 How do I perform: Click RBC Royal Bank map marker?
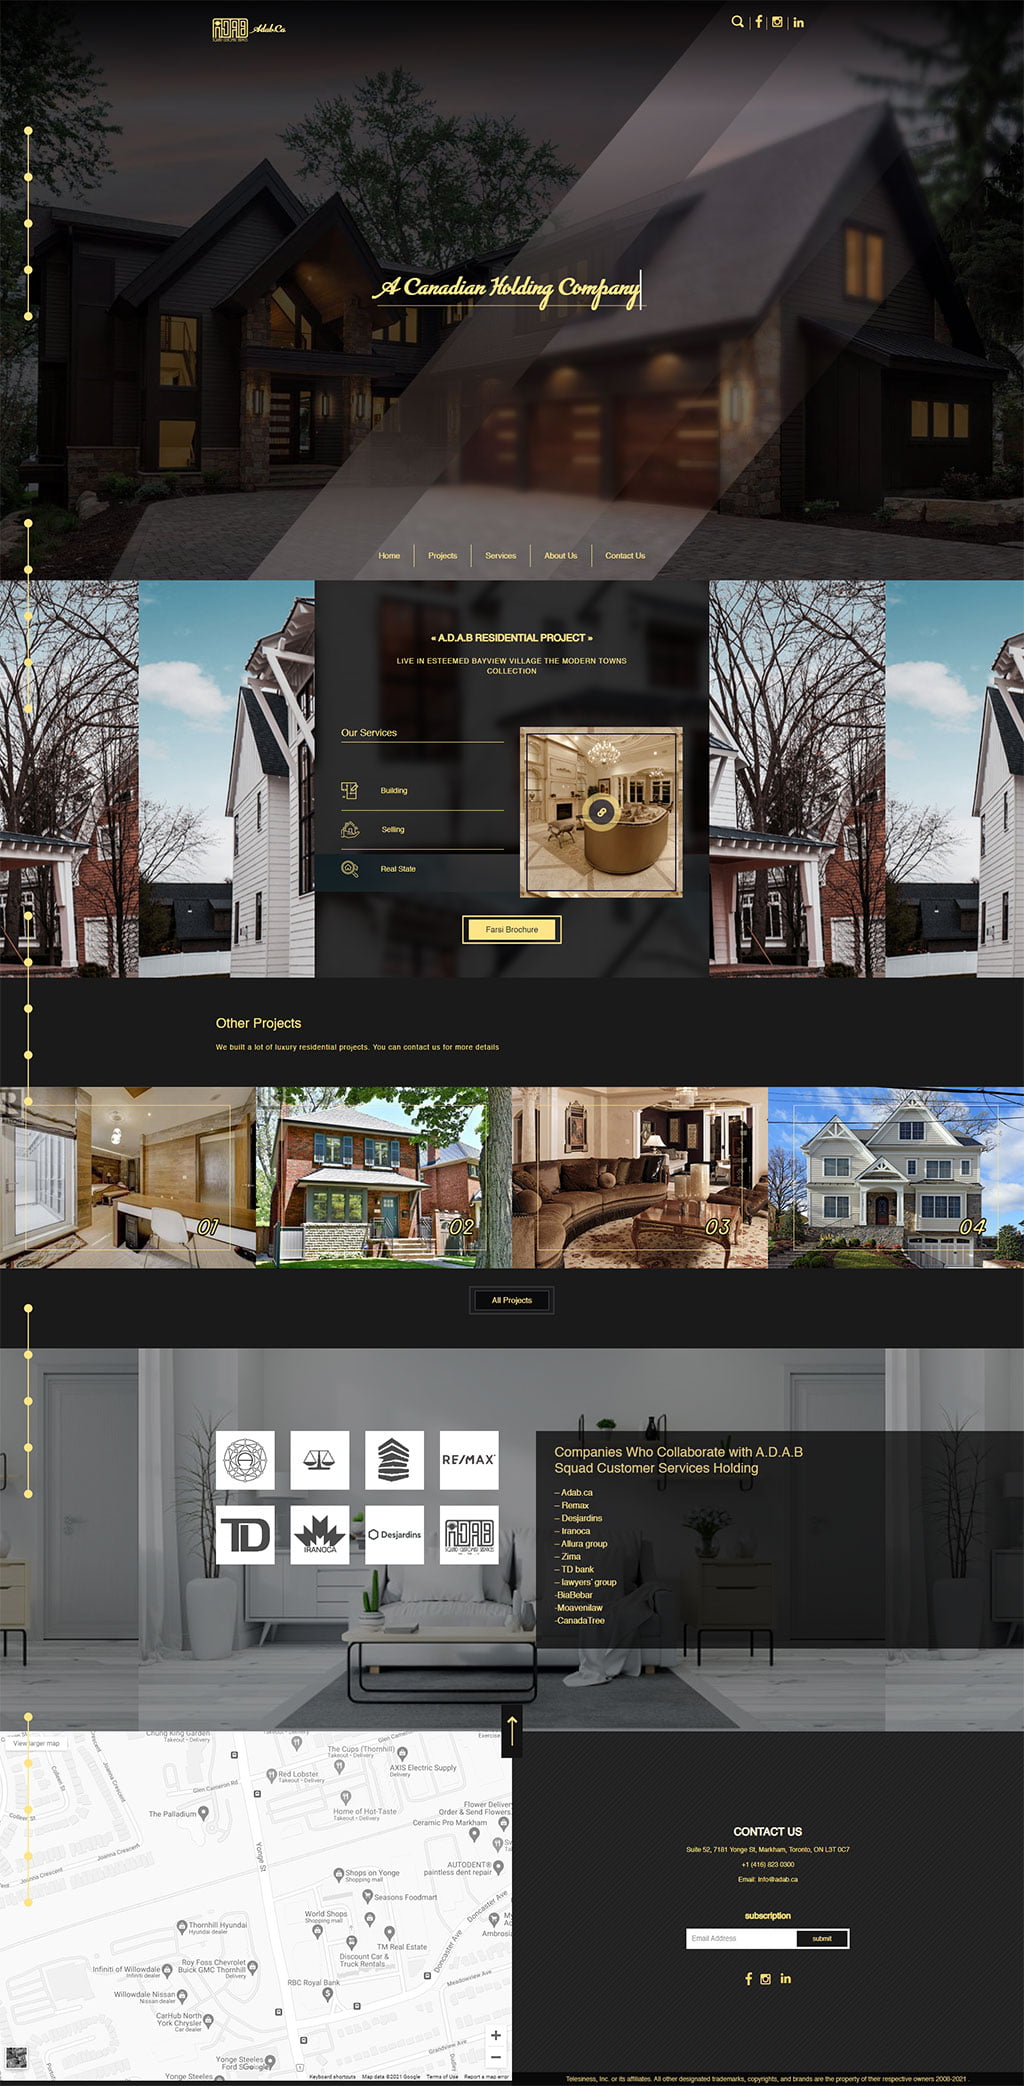click(327, 1994)
